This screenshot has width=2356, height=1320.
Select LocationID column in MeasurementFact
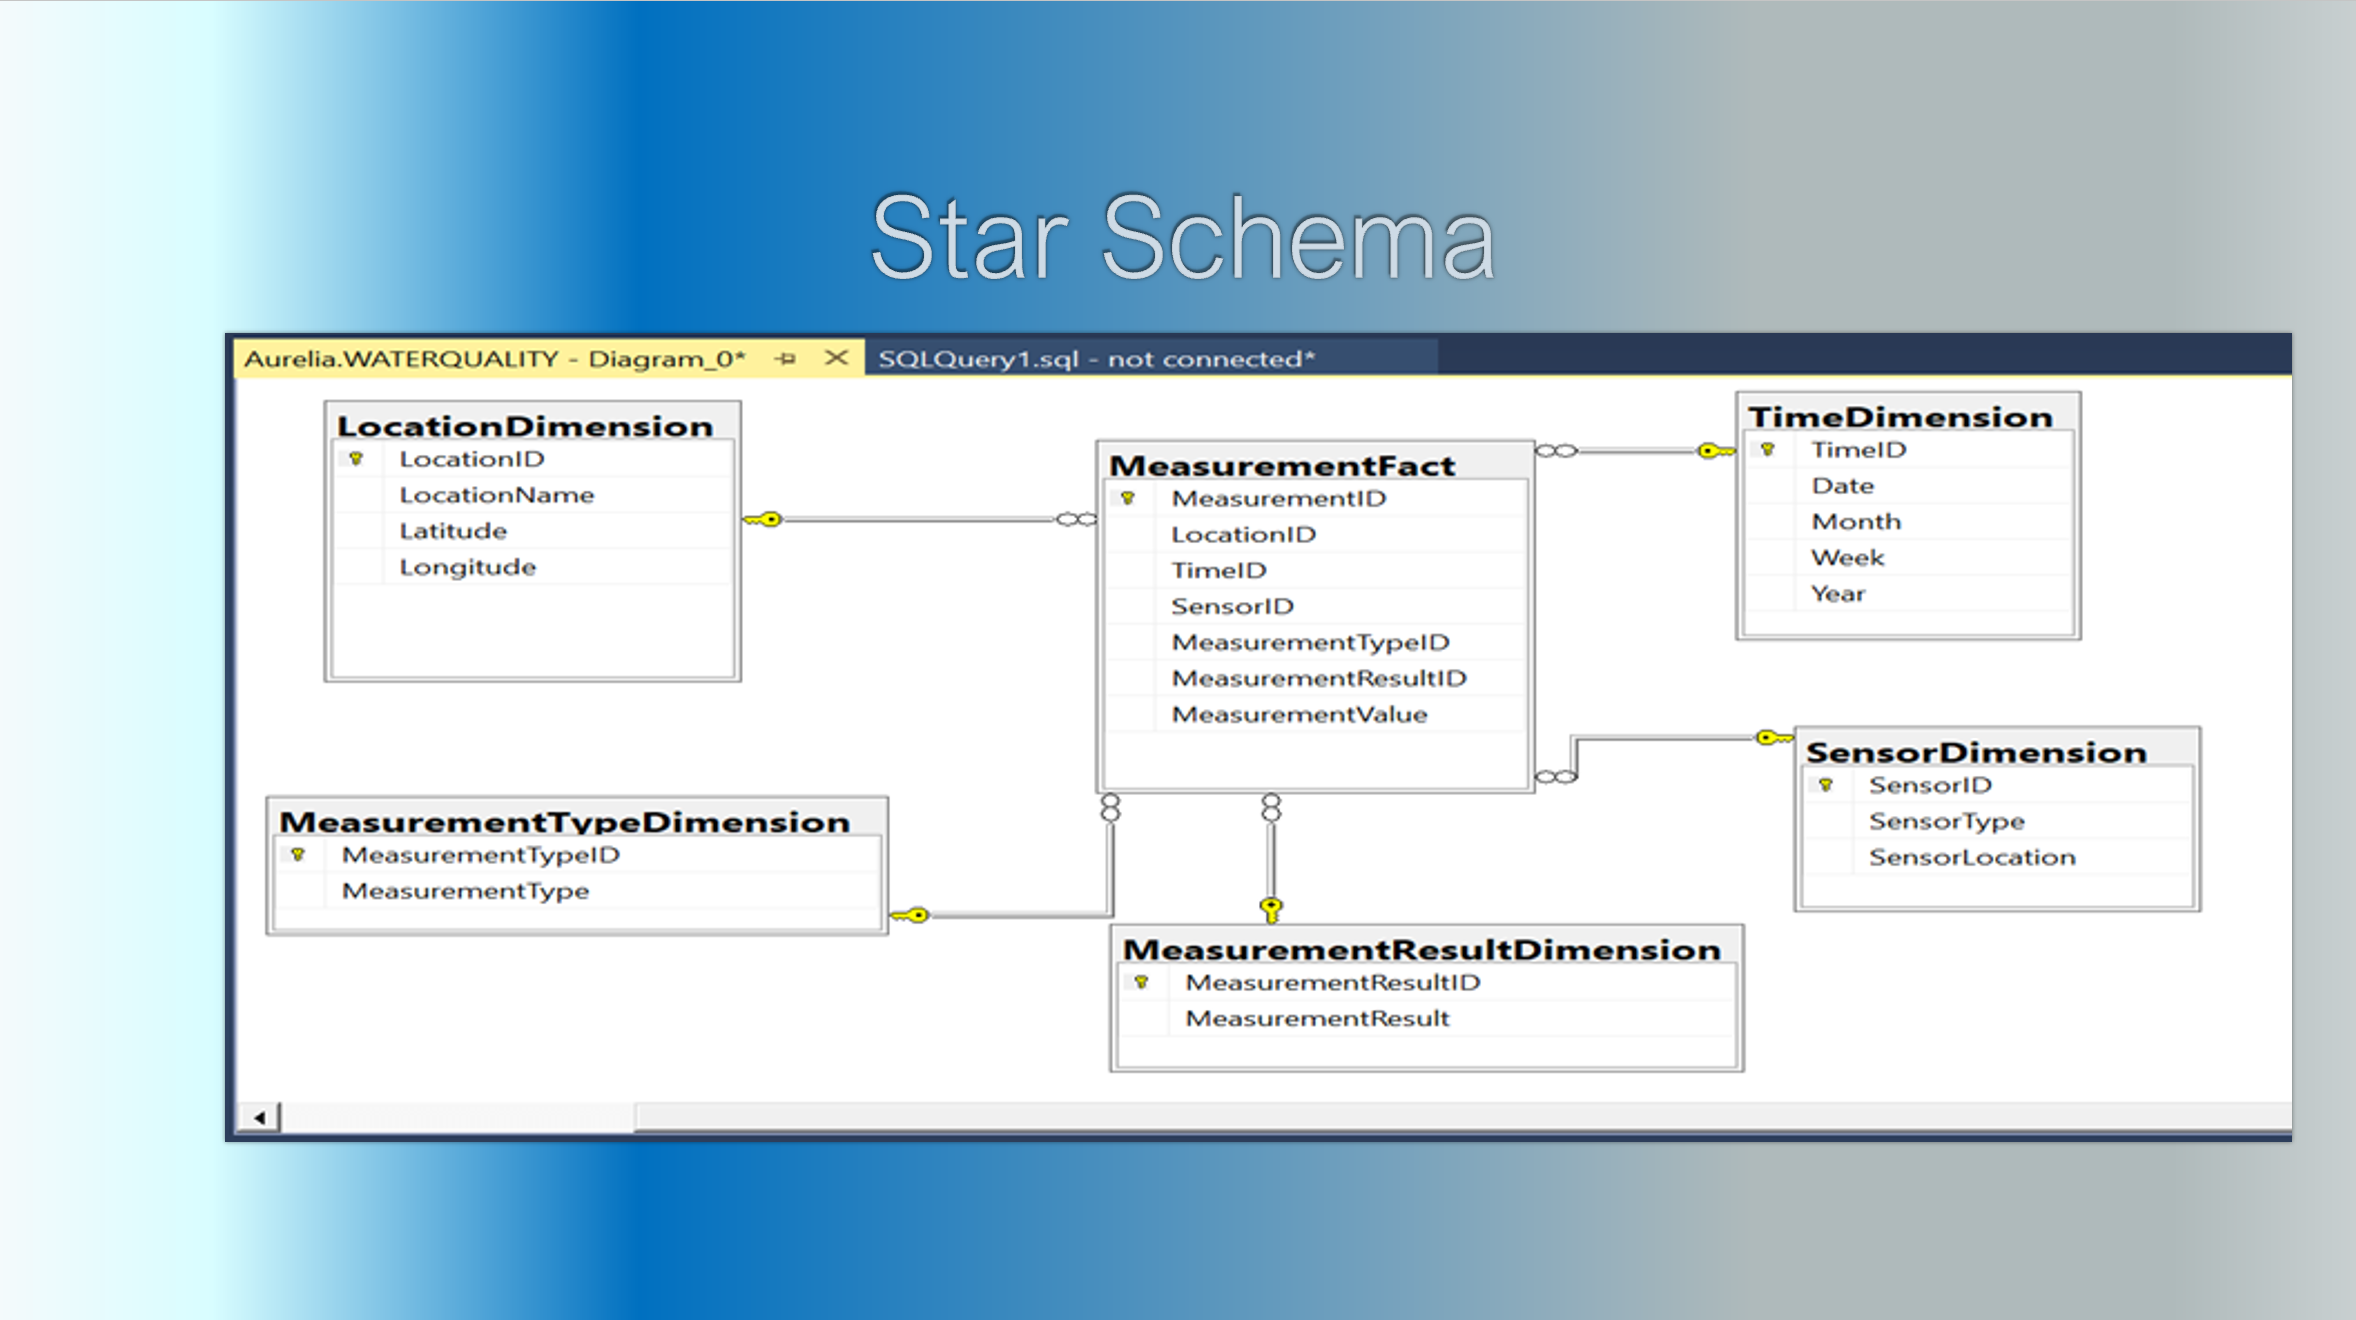tap(1316, 534)
